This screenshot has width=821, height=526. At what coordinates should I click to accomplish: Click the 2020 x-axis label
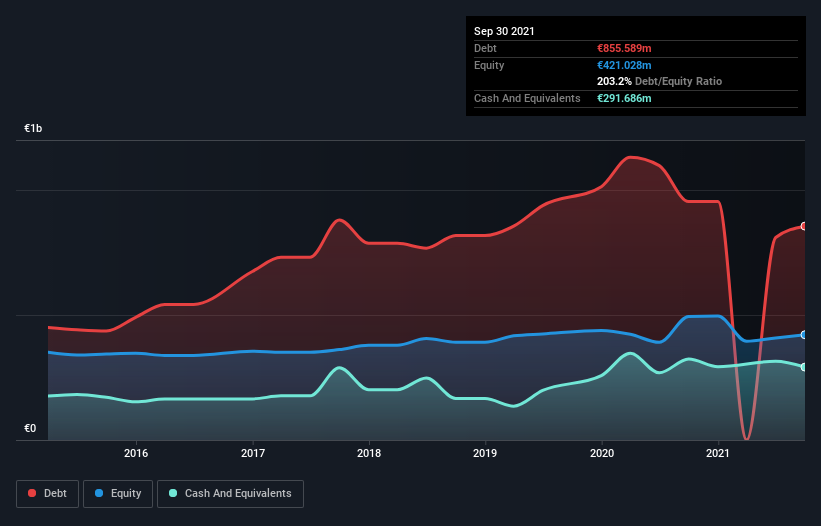click(x=602, y=453)
